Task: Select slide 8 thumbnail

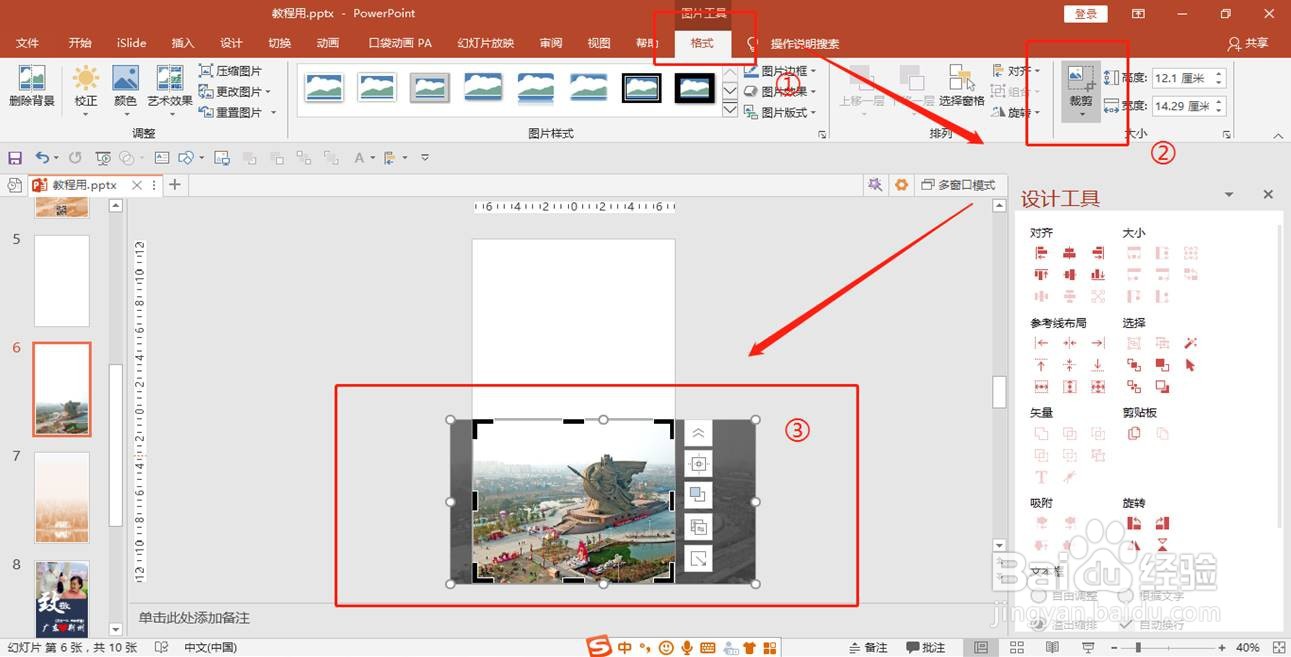Action: pos(62,598)
